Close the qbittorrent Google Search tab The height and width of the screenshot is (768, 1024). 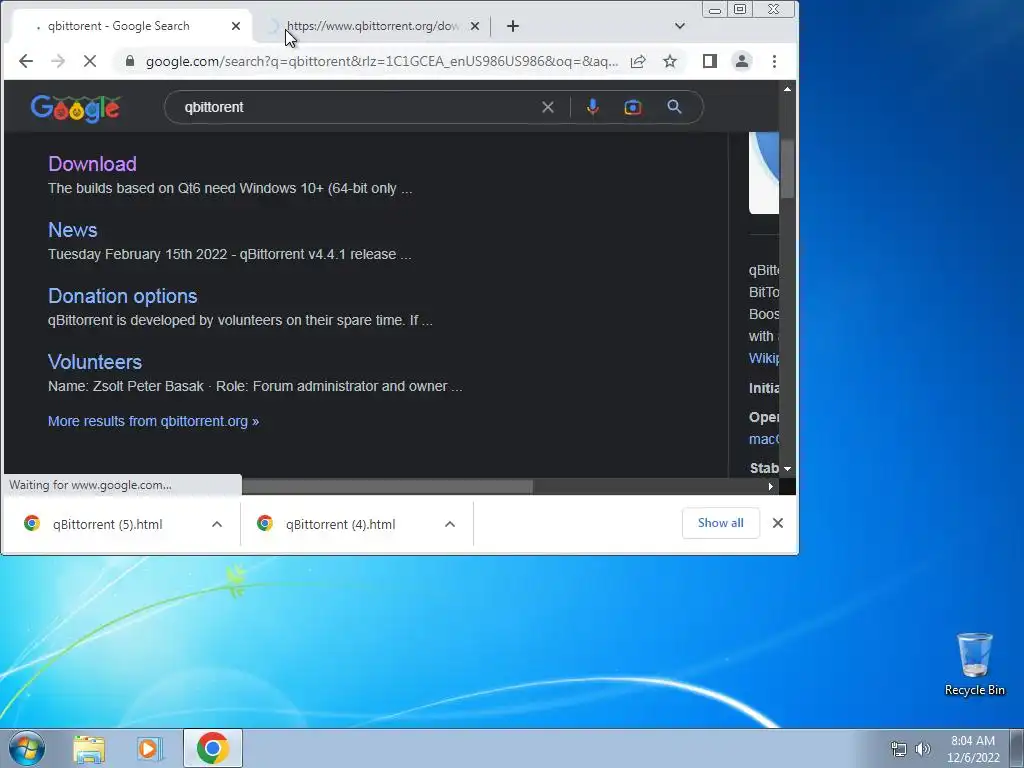coord(236,26)
